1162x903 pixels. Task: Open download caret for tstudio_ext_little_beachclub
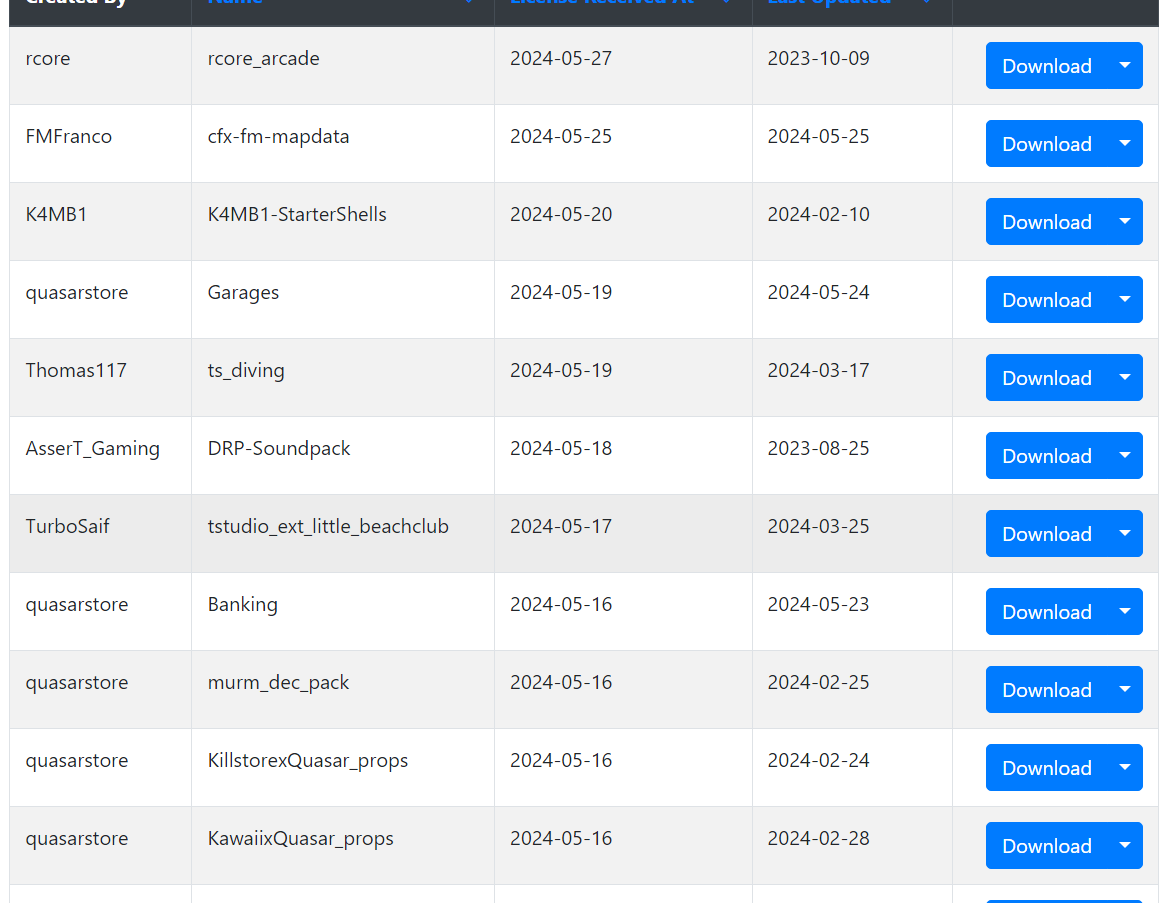(x=1125, y=533)
